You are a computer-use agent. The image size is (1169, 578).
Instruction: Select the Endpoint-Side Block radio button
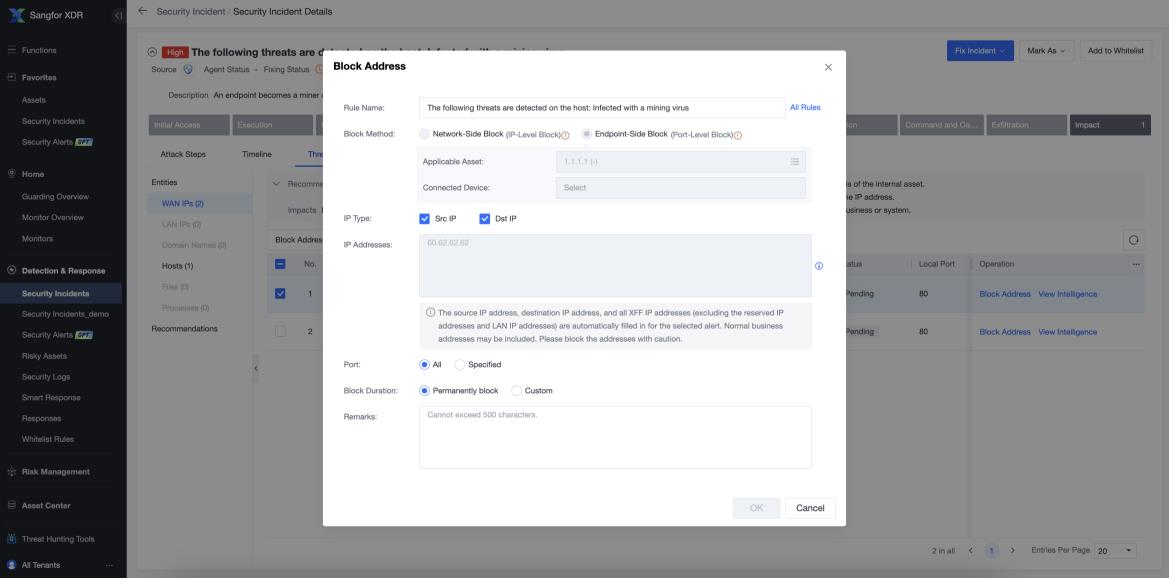point(587,134)
